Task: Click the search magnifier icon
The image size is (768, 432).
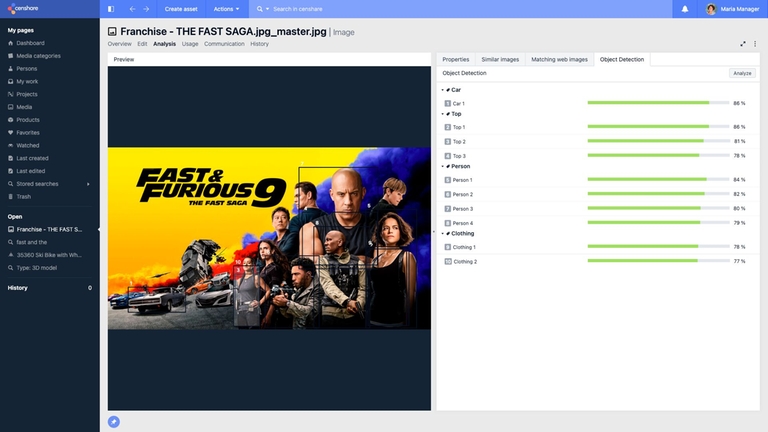Action: pos(260,9)
